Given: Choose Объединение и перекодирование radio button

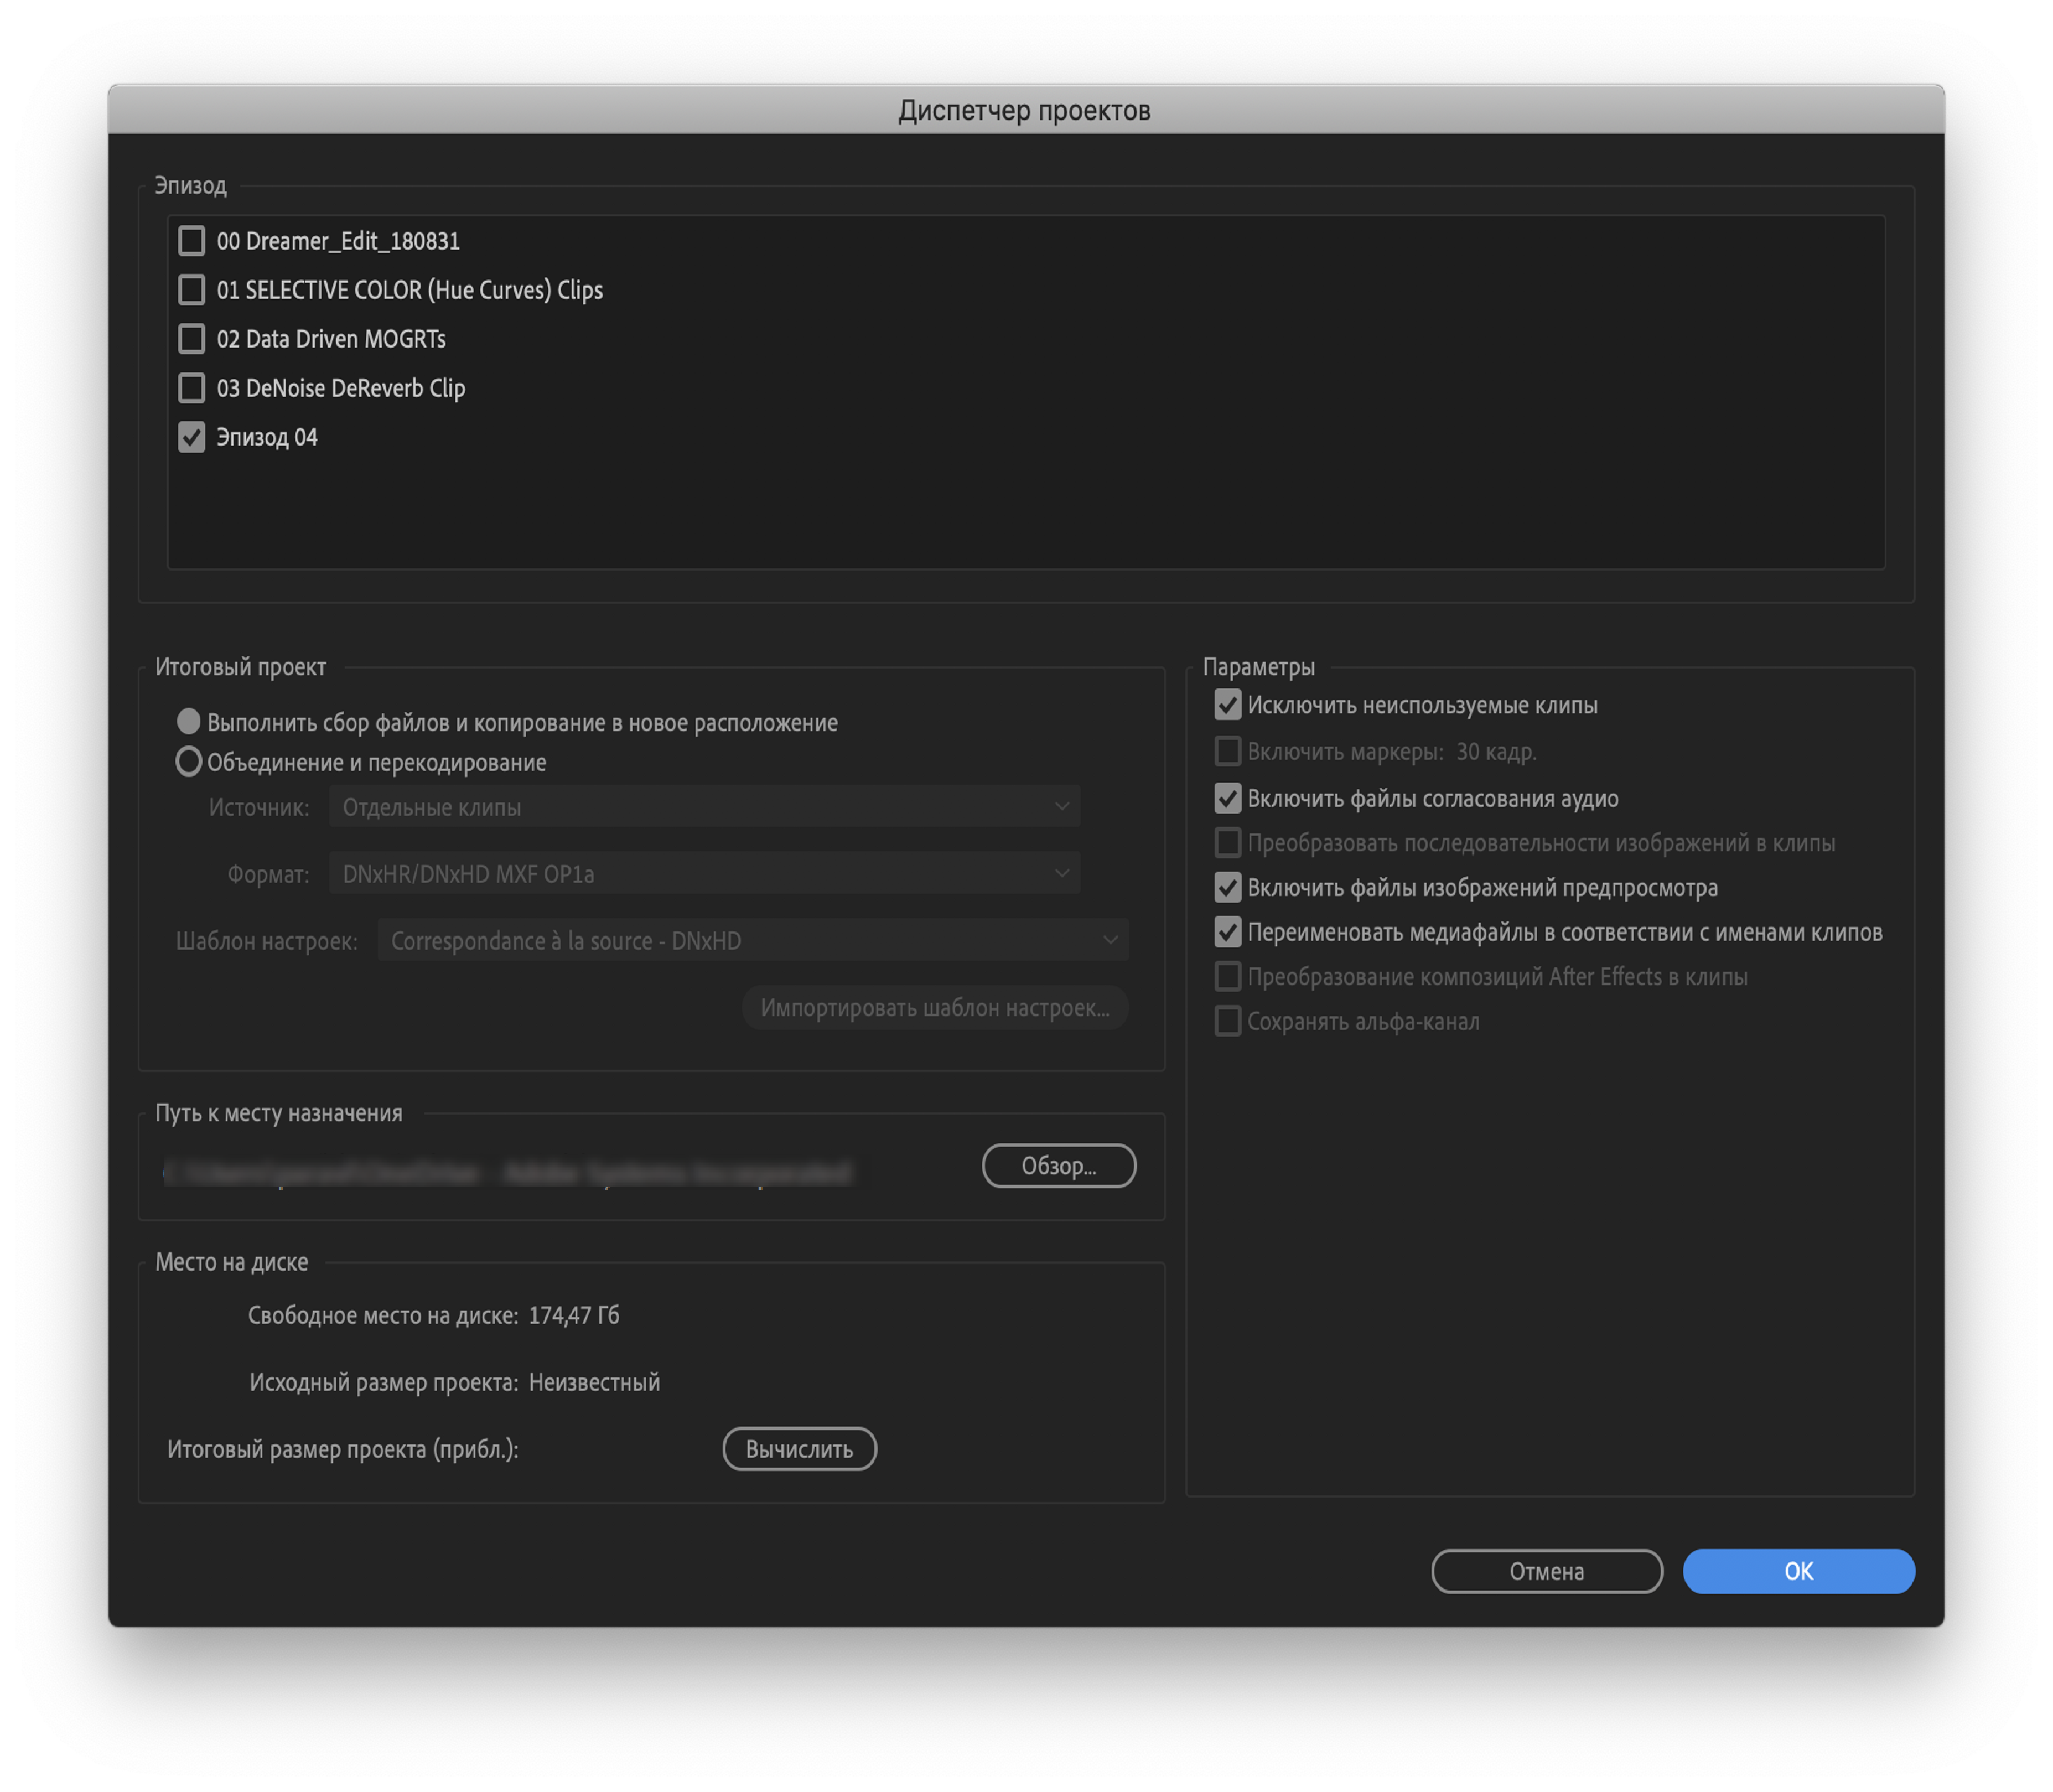Looking at the screenshot, I should [x=188, y=762].
